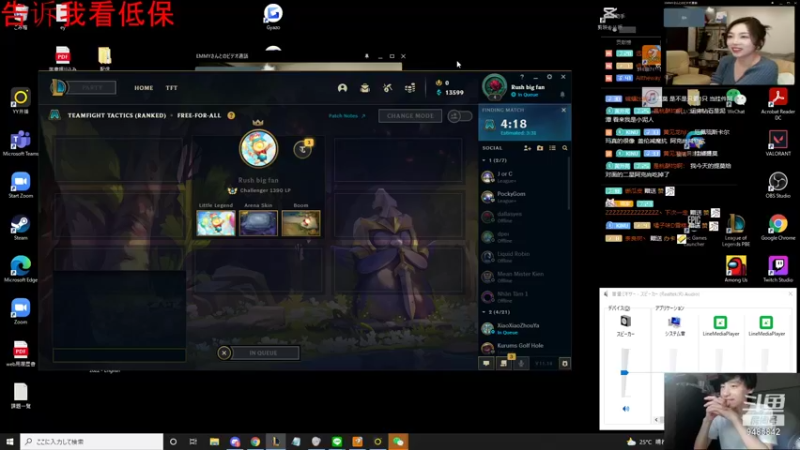Click the speaker device icon in mixer
Image resolution: width=800 pixels, height=450 pixels.
coord(626,321)
